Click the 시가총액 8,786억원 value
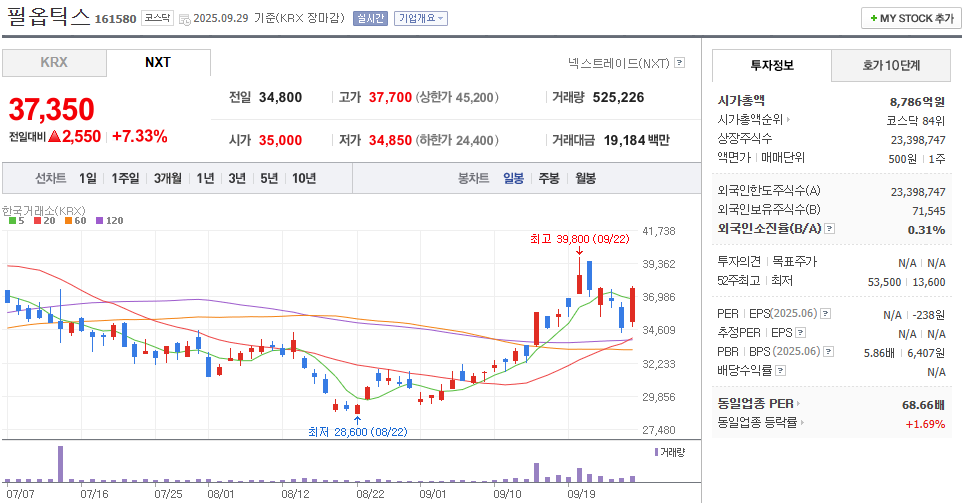Viewport: 967px width, 503px height. tap(917, 102)
